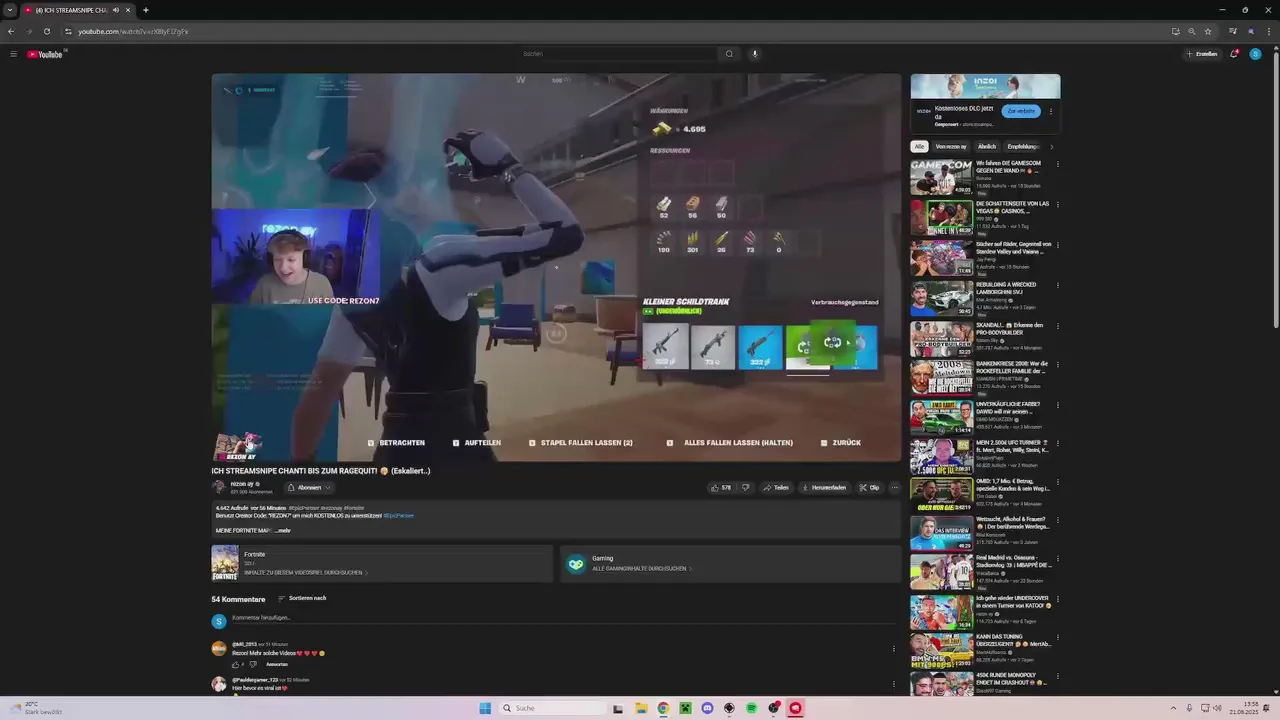Open the rezon ay channel avatar

coord(219,487)
